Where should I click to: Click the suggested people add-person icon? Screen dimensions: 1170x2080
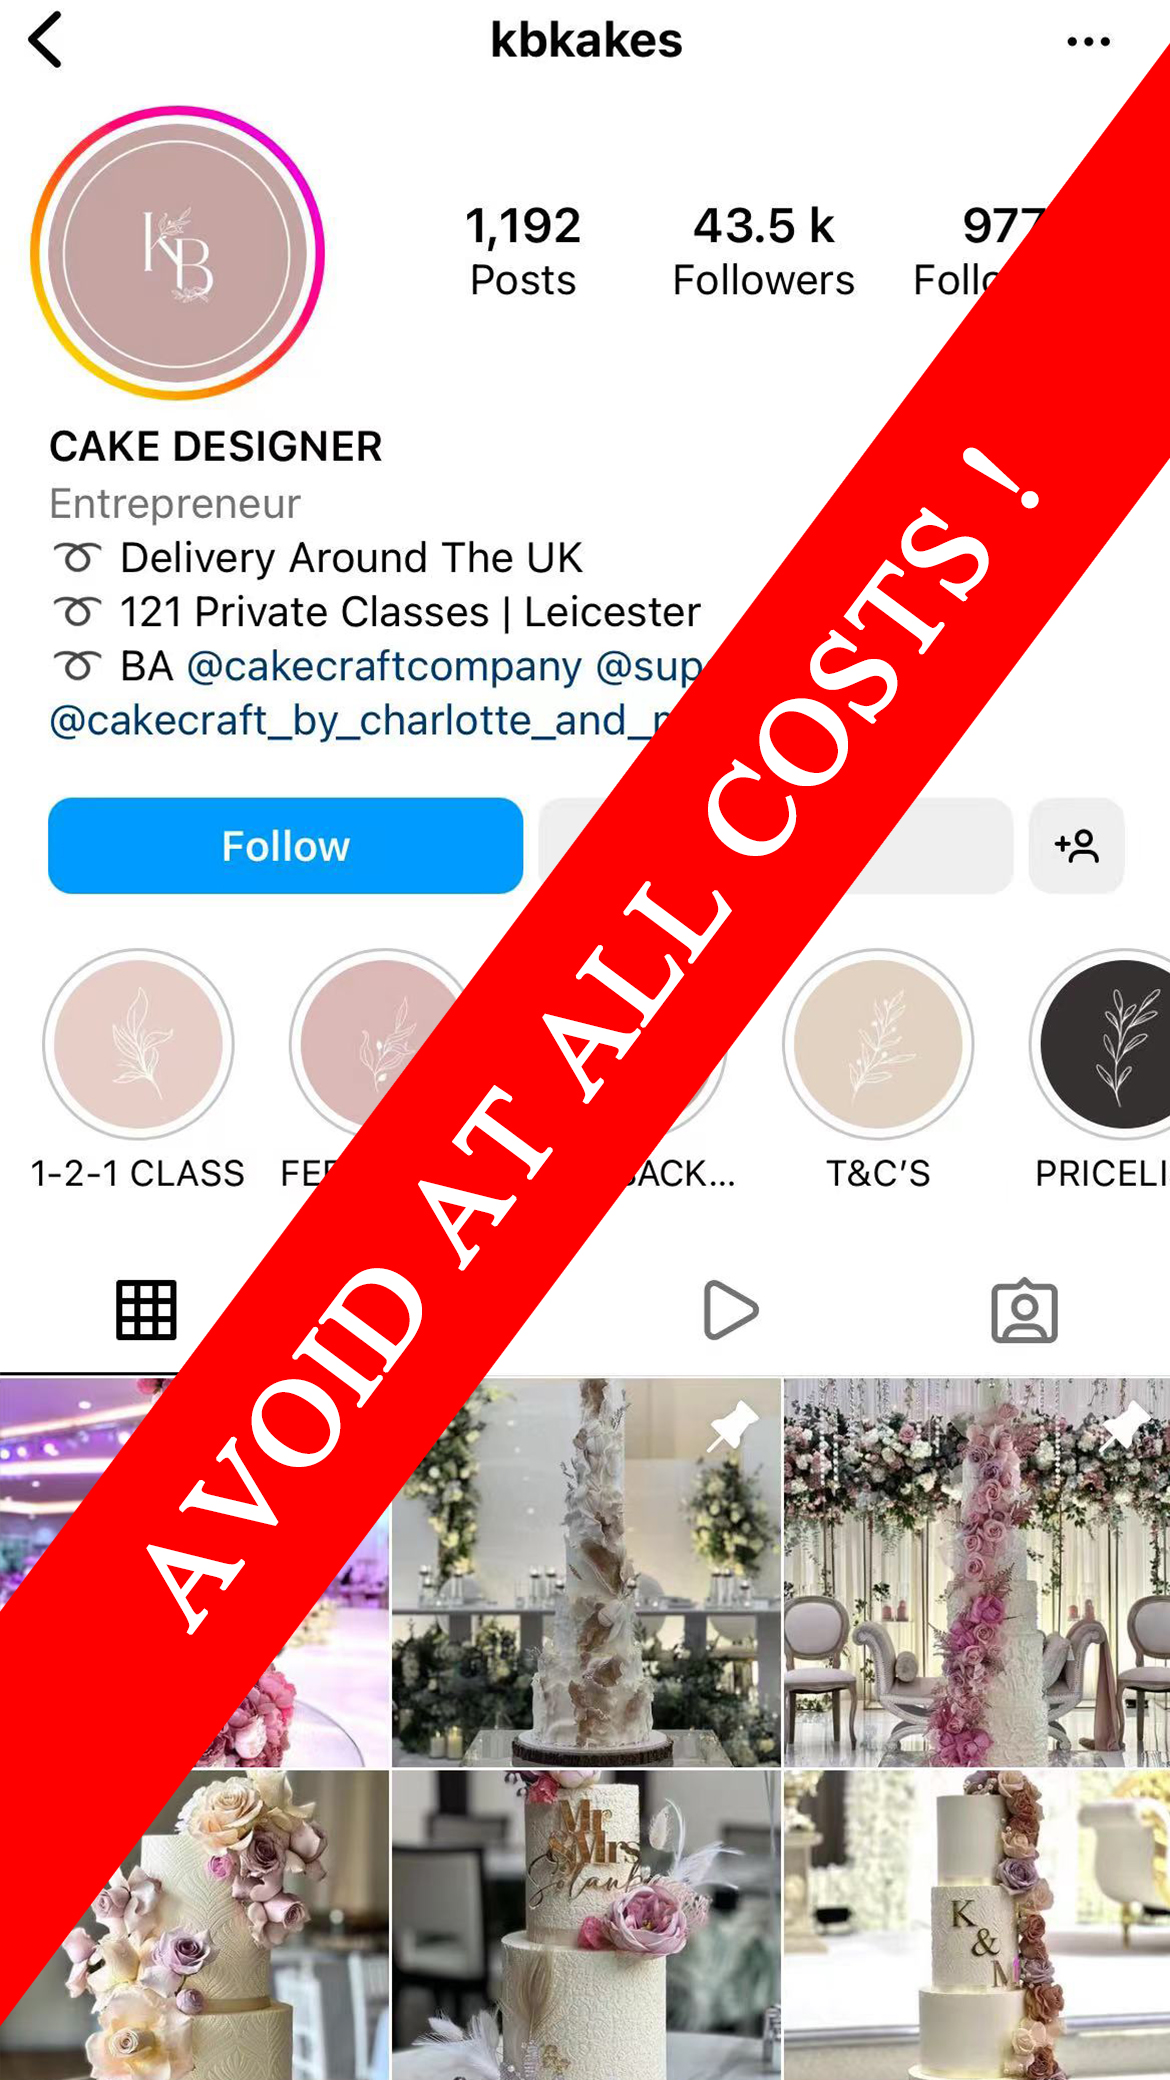click(1076, 846)
